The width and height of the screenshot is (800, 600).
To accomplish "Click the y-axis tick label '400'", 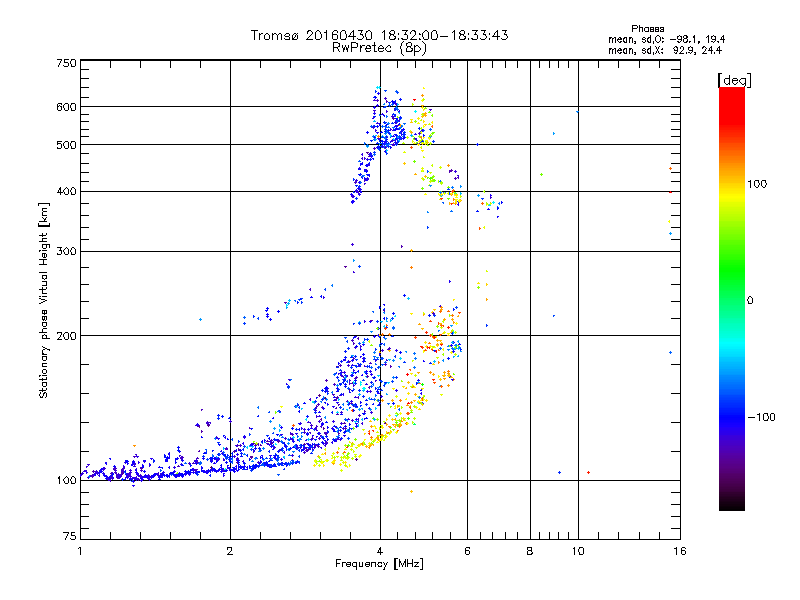I will pos(66,192).
